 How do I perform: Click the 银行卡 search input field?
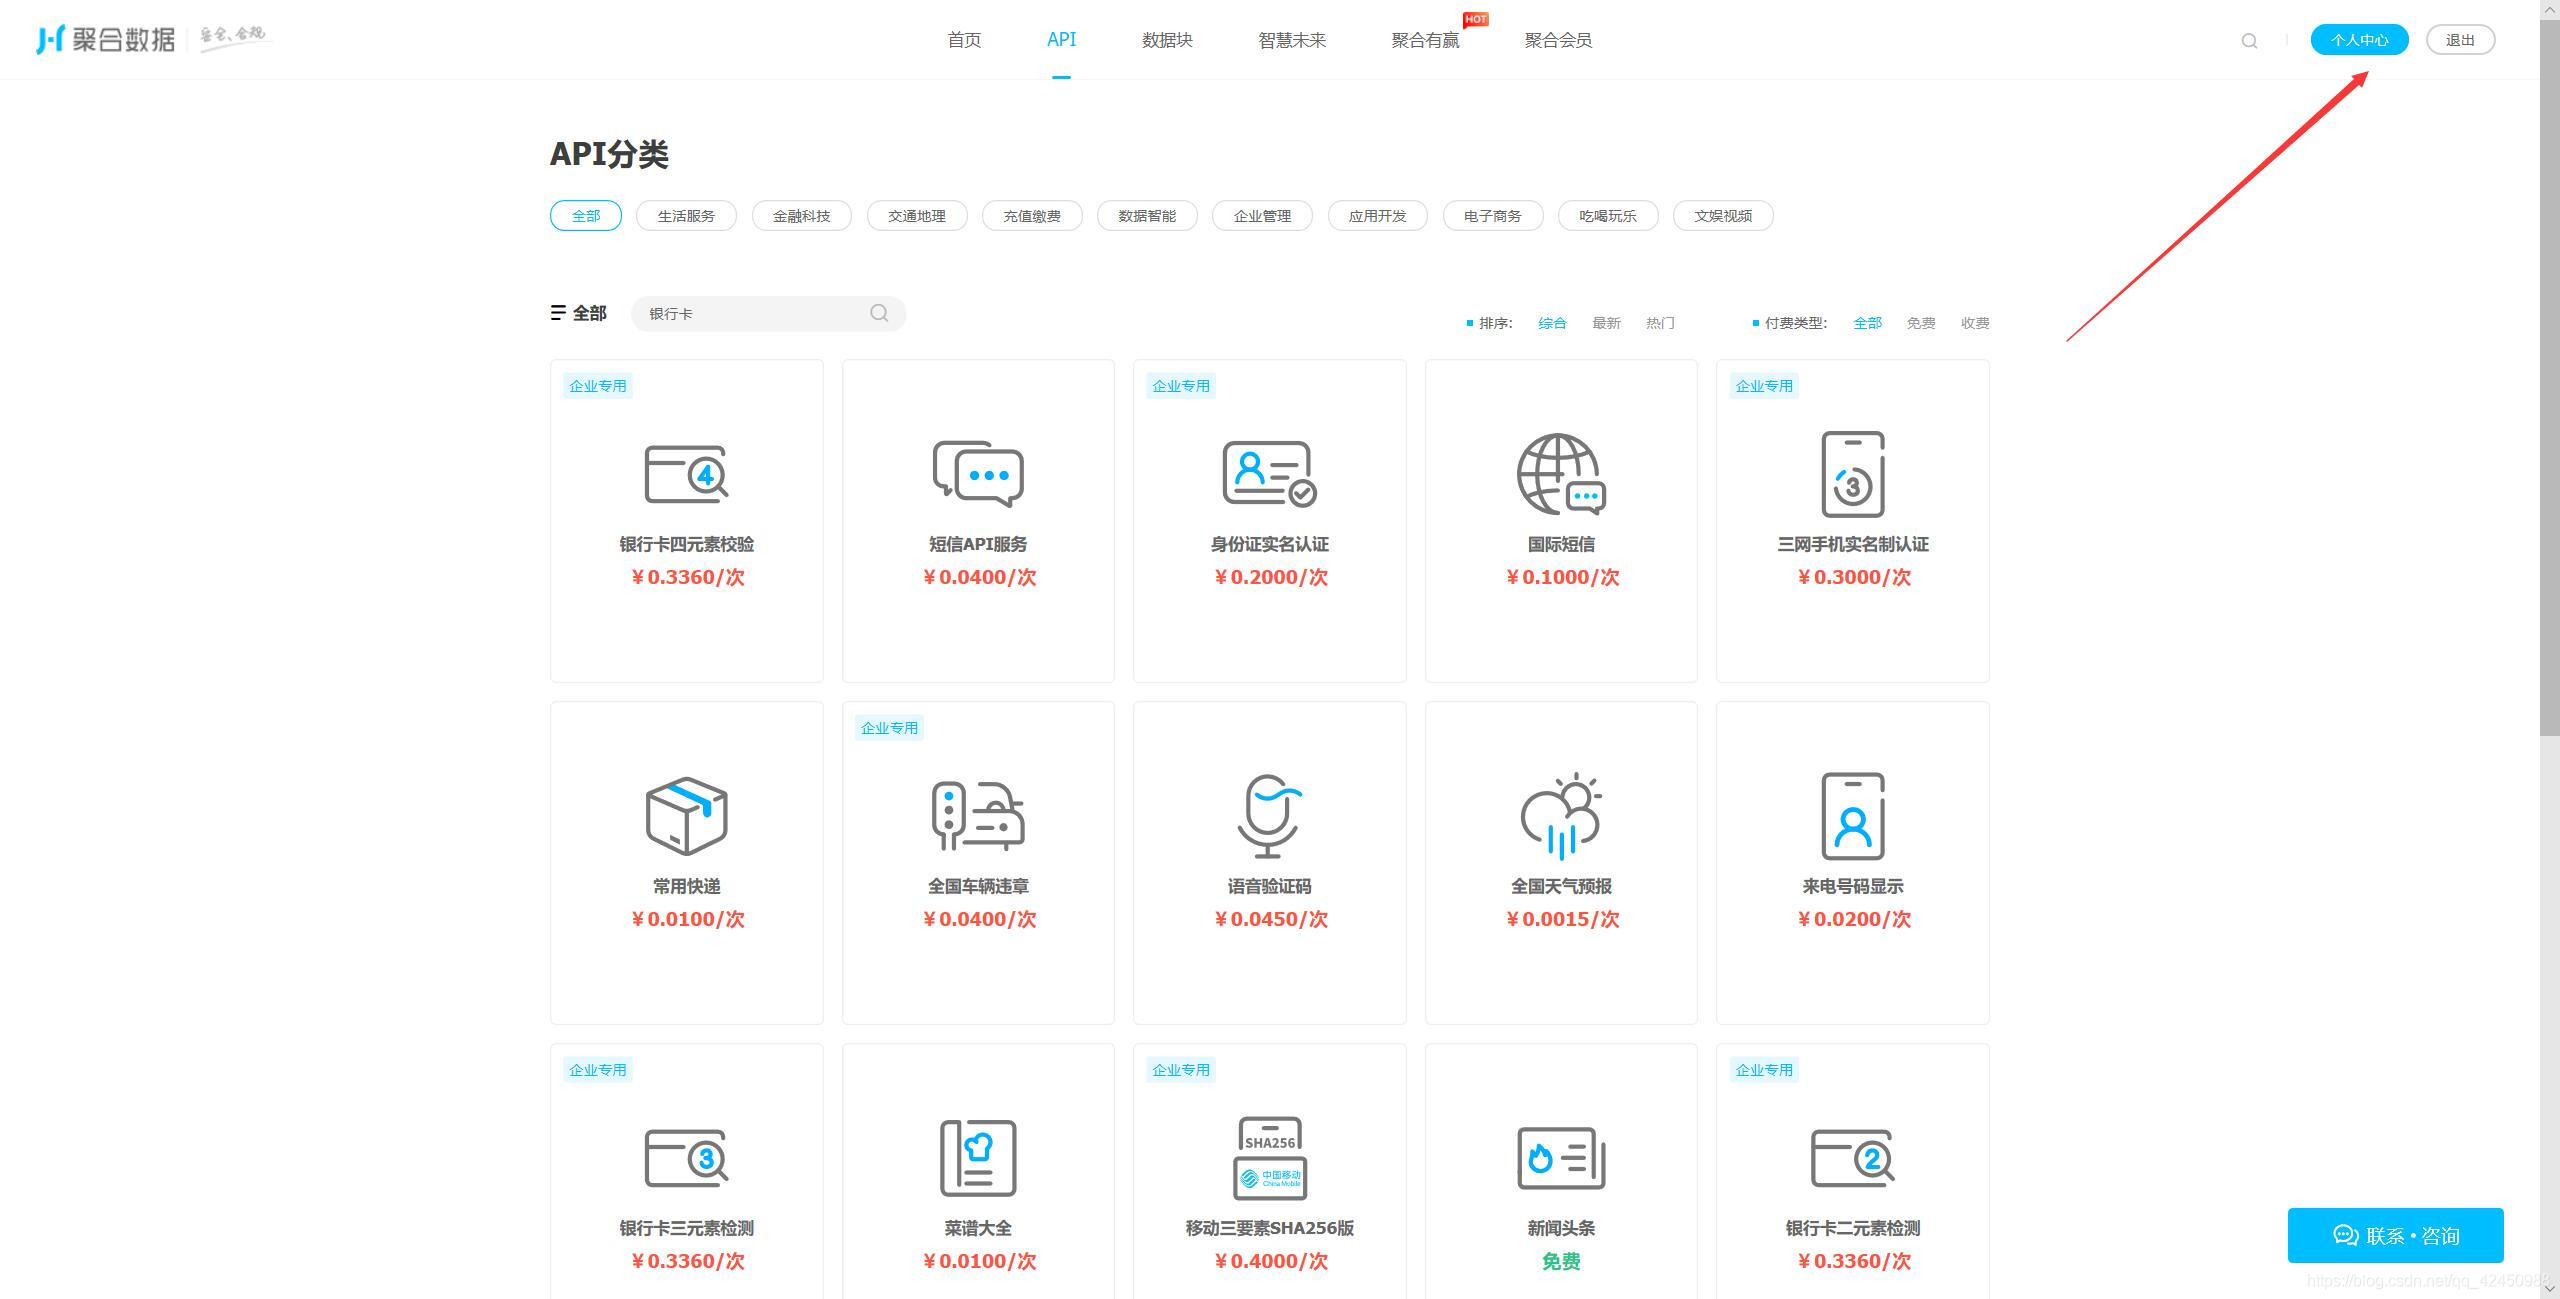point(750,314)
